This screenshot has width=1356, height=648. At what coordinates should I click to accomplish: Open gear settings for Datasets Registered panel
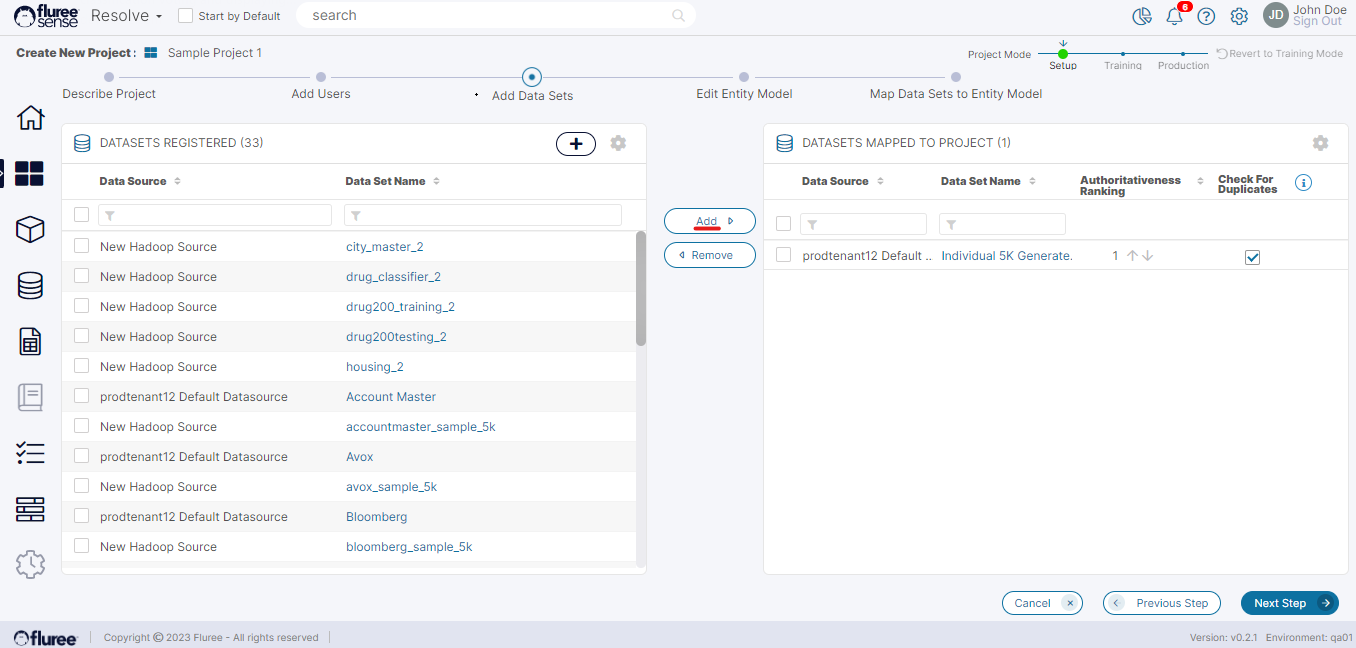point(618,143)
